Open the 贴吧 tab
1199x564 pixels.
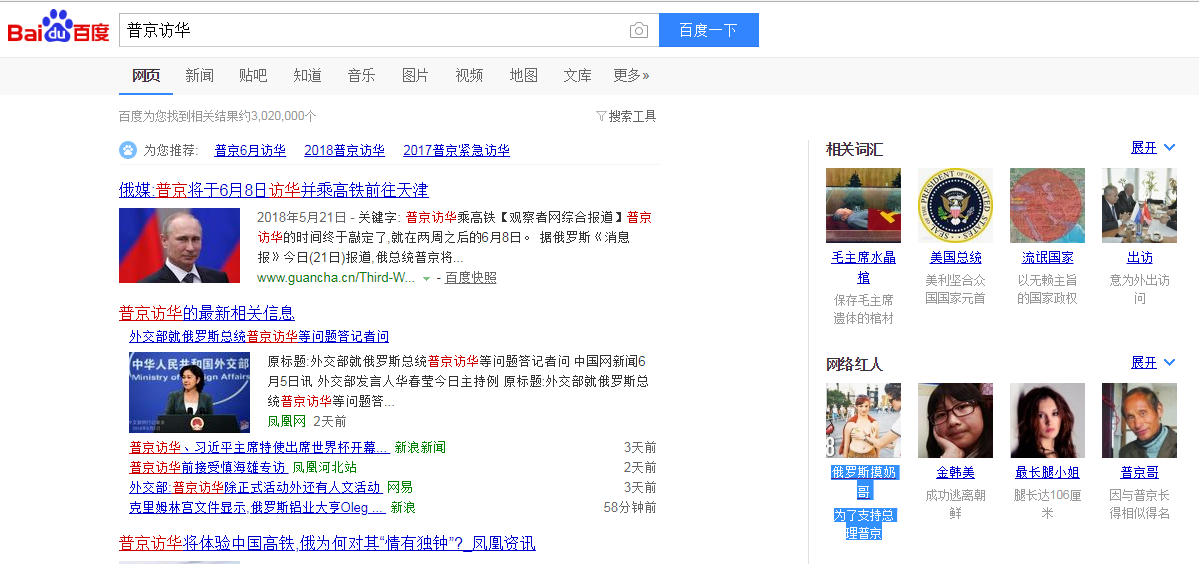(253, 76)
